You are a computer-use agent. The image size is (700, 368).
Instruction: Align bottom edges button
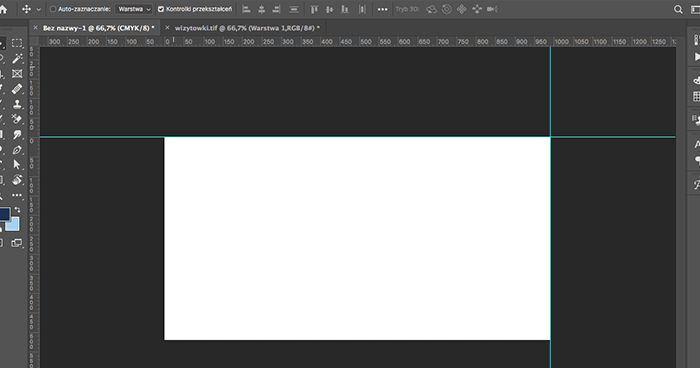point(345,9)
